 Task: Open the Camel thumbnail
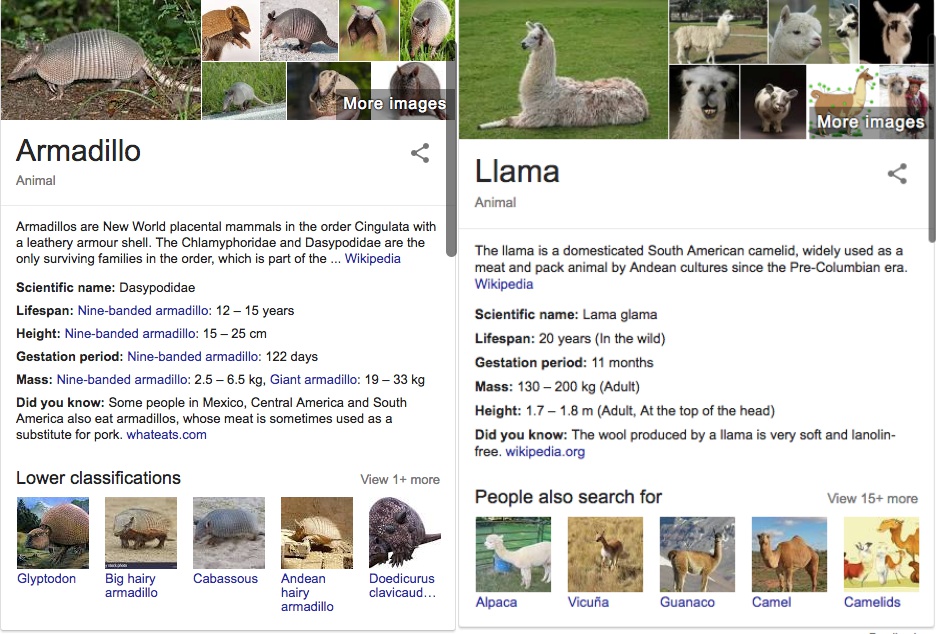[789, 554]
